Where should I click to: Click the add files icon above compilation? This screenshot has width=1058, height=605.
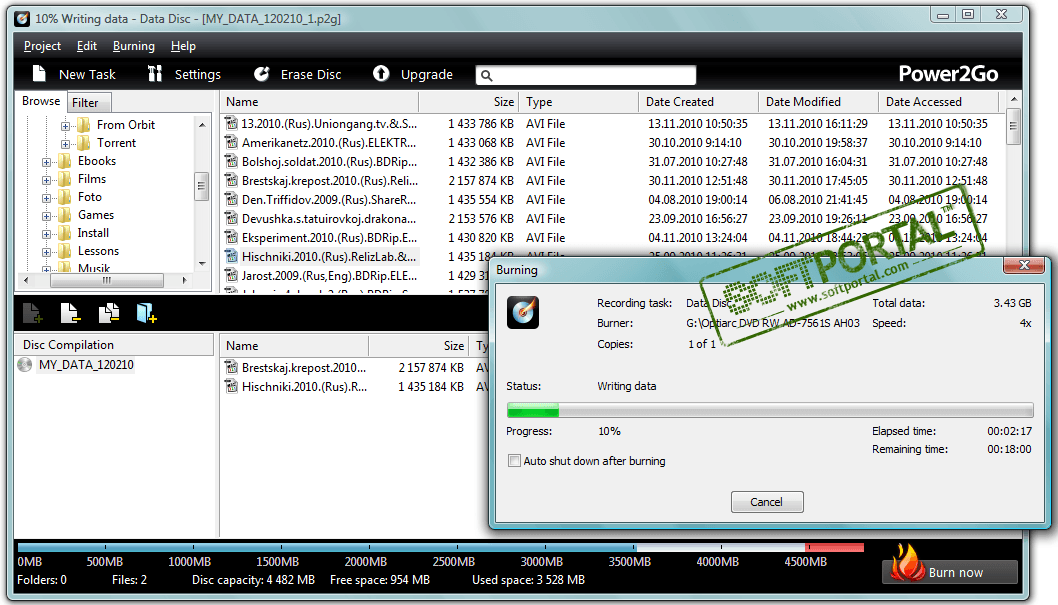(x=32, y=313)
